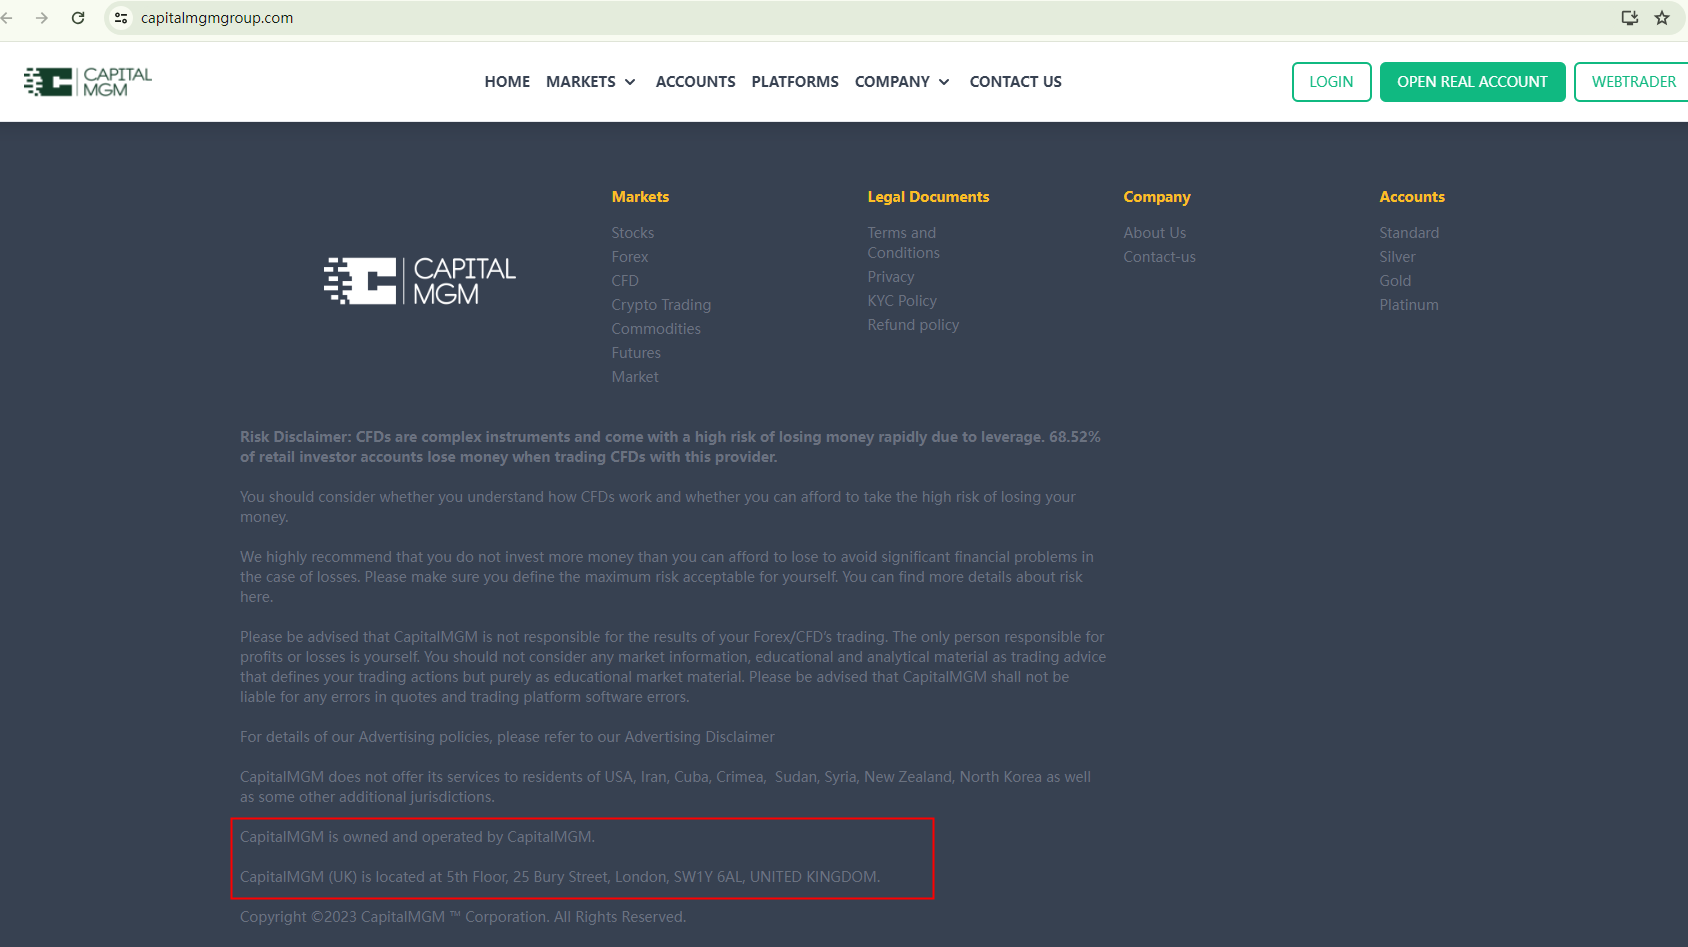Click OPEN REAL ACCOUNT button
Viewport: 1688px width, 947px height.
1472,82
